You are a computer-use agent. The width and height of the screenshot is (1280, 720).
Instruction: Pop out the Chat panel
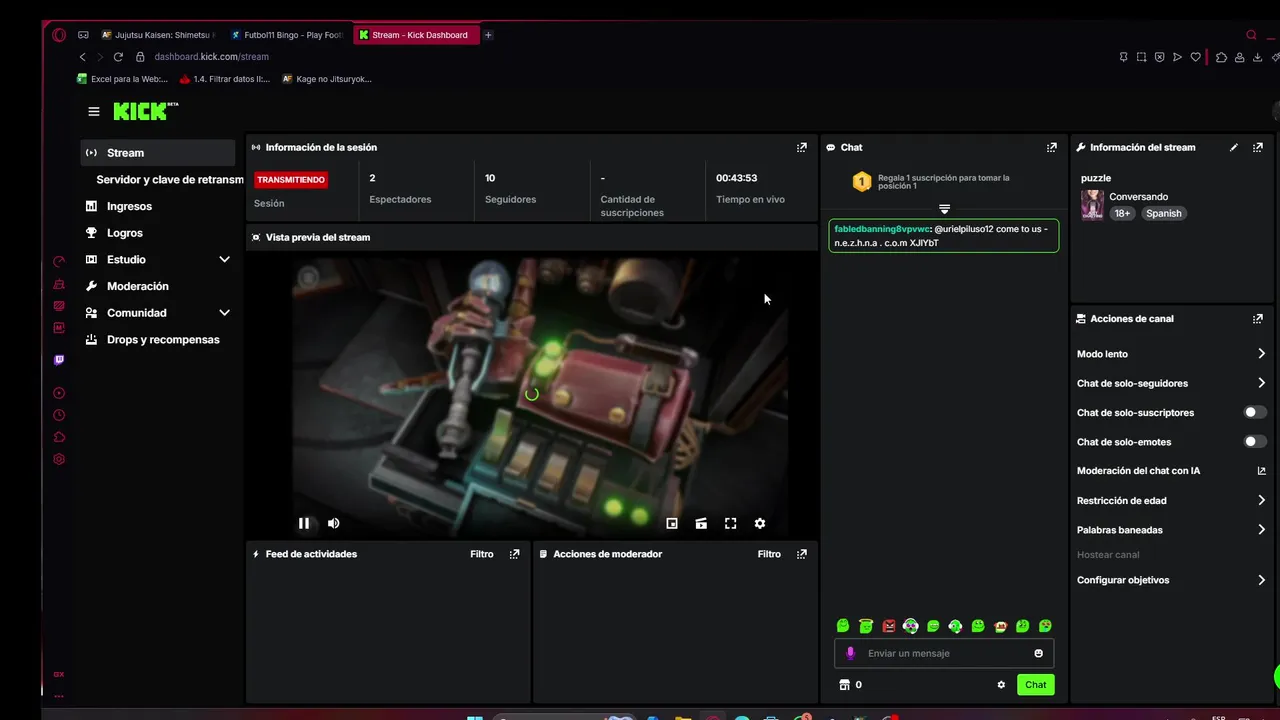click(x=1051, y=147)
